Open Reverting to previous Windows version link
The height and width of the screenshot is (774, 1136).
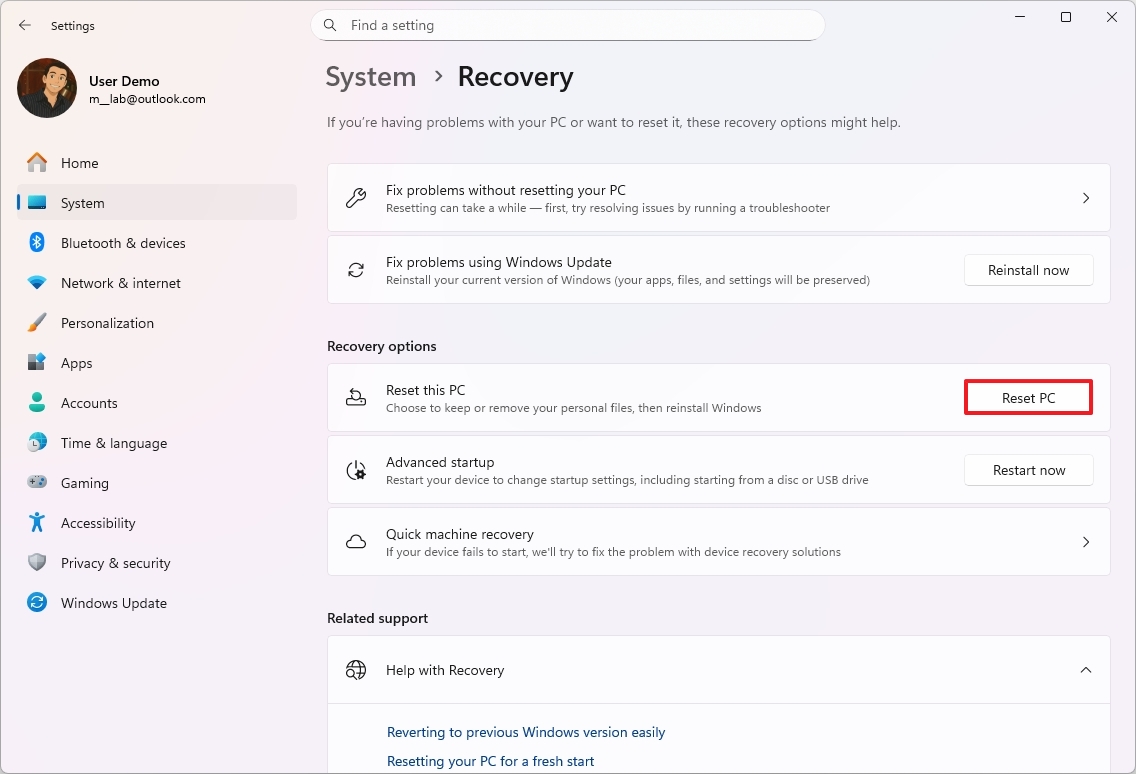(x=526, y=732)
